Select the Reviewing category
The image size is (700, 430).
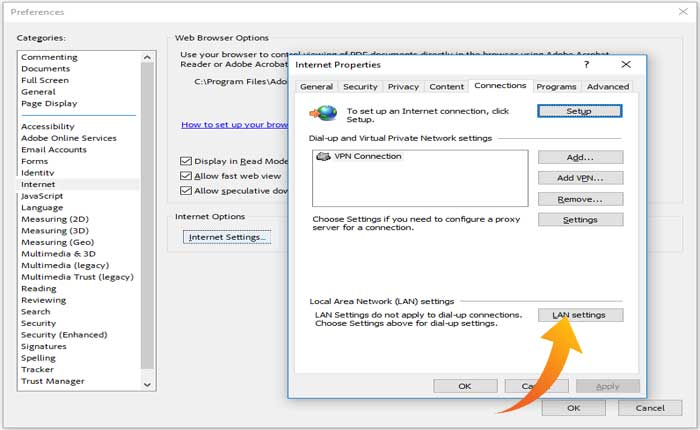coord(43,300)
